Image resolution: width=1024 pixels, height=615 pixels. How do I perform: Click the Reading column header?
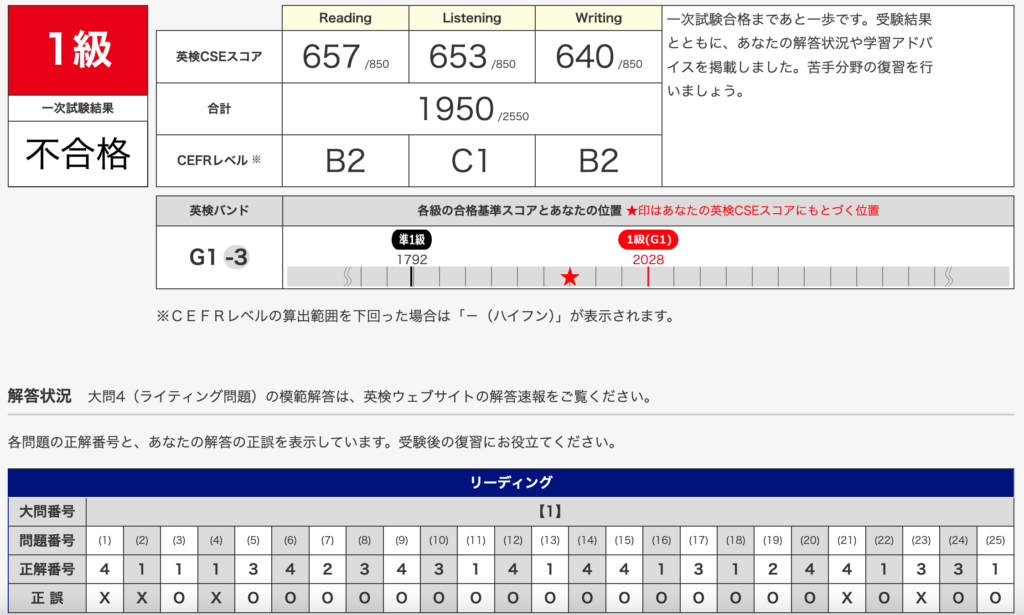[345, 18]
